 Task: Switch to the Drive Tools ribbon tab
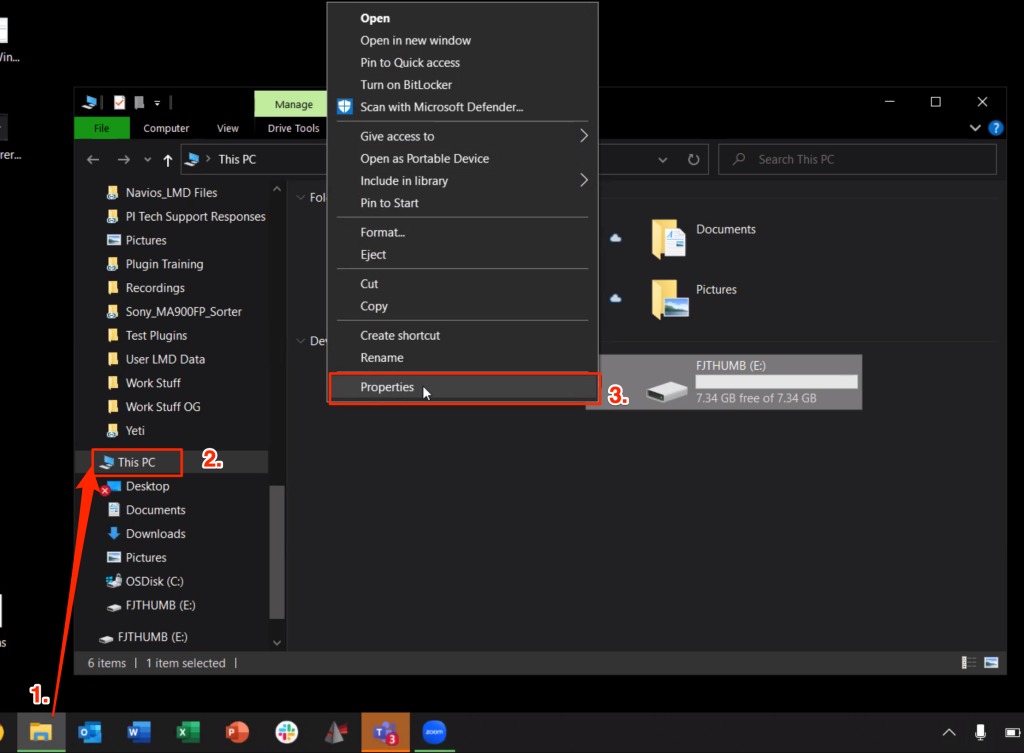pos(293,128)
